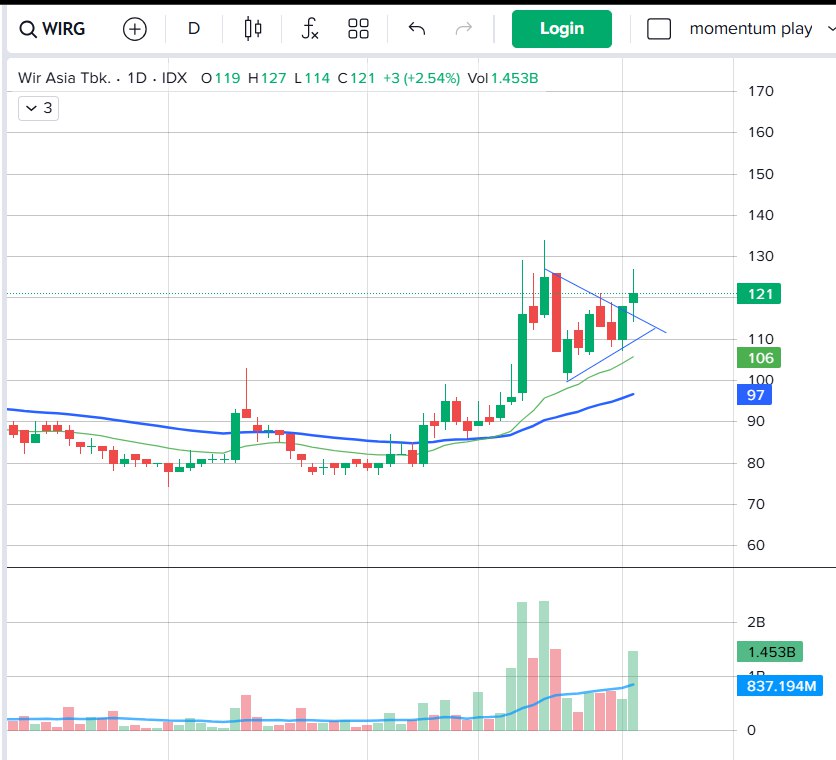This screenshot has height=760, width=836.
Task: Click the 170 price axis label
Action: coord(761,91)
